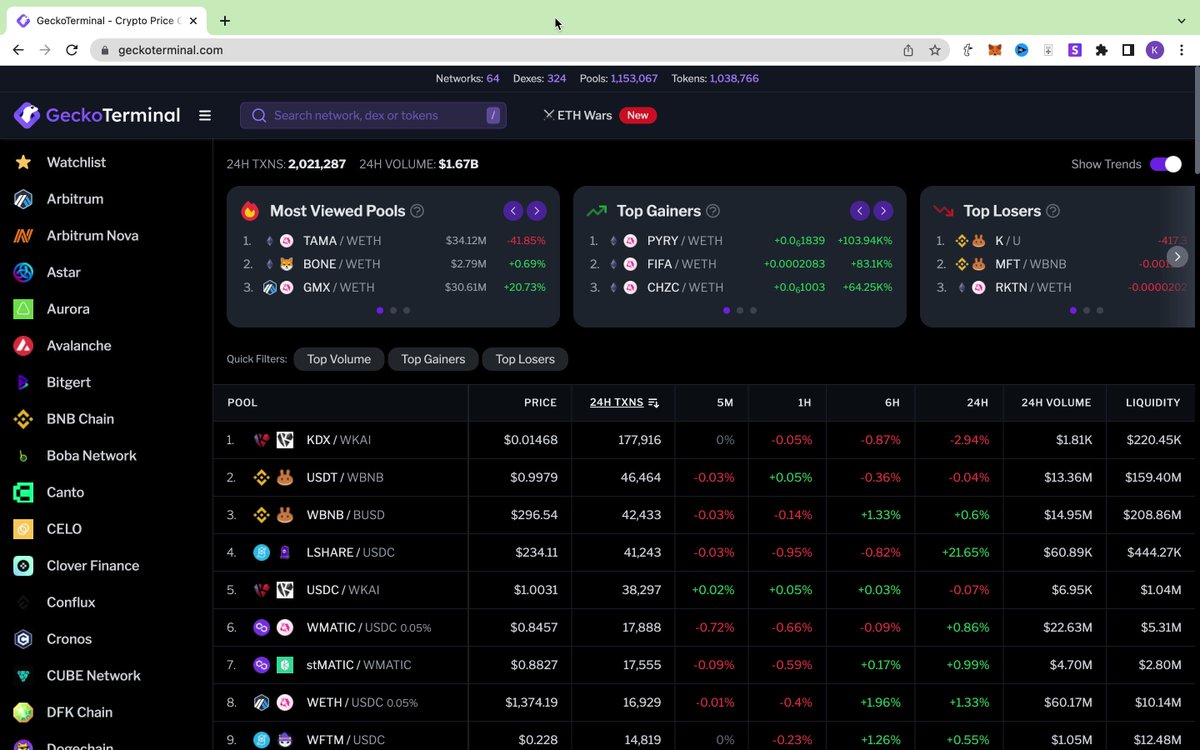Open the Chrome extensions puzzle icon

1101,50
